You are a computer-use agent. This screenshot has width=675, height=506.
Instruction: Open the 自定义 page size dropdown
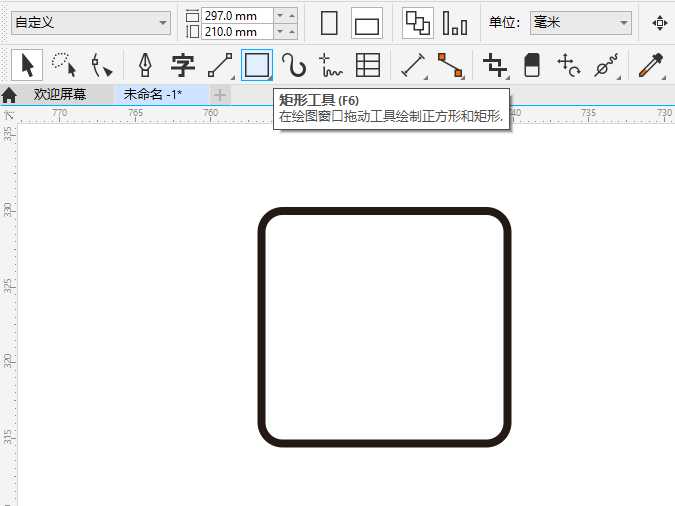point(91,22)
